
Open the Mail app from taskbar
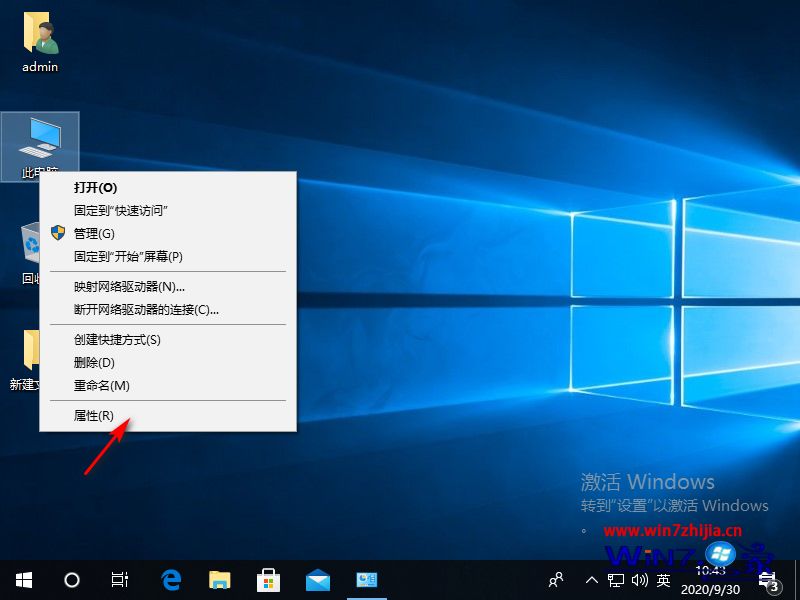tap(317, 580)
